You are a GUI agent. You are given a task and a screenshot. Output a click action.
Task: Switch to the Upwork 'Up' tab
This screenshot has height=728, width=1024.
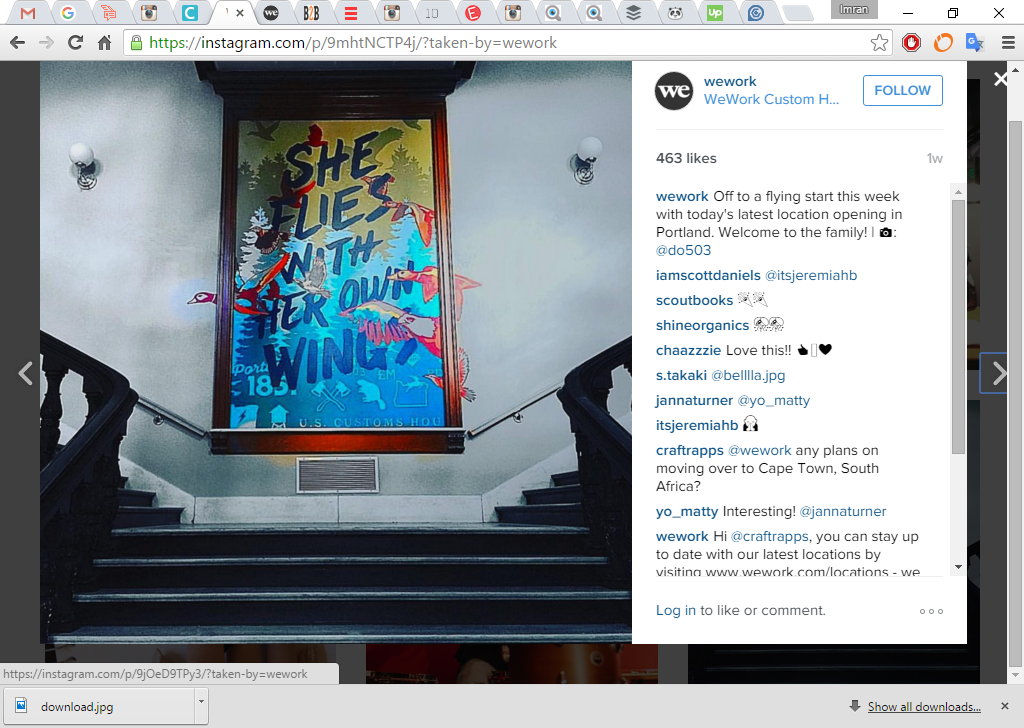(715, 12)
